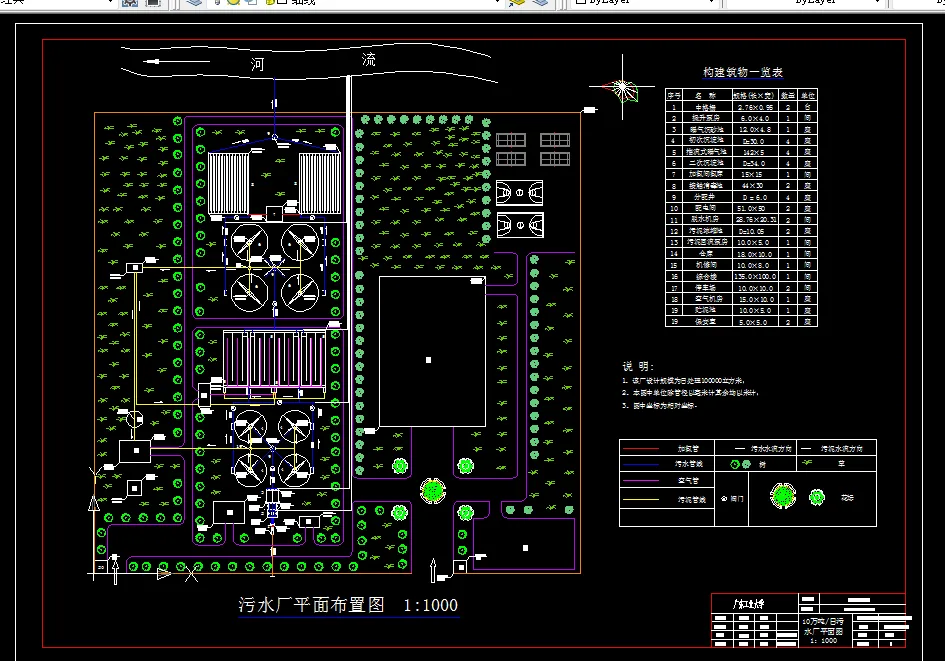The image size is (945, 661).
Task: Select the 污泥管线 legend label
Action: pyautogui.click(x=691, y=500)
